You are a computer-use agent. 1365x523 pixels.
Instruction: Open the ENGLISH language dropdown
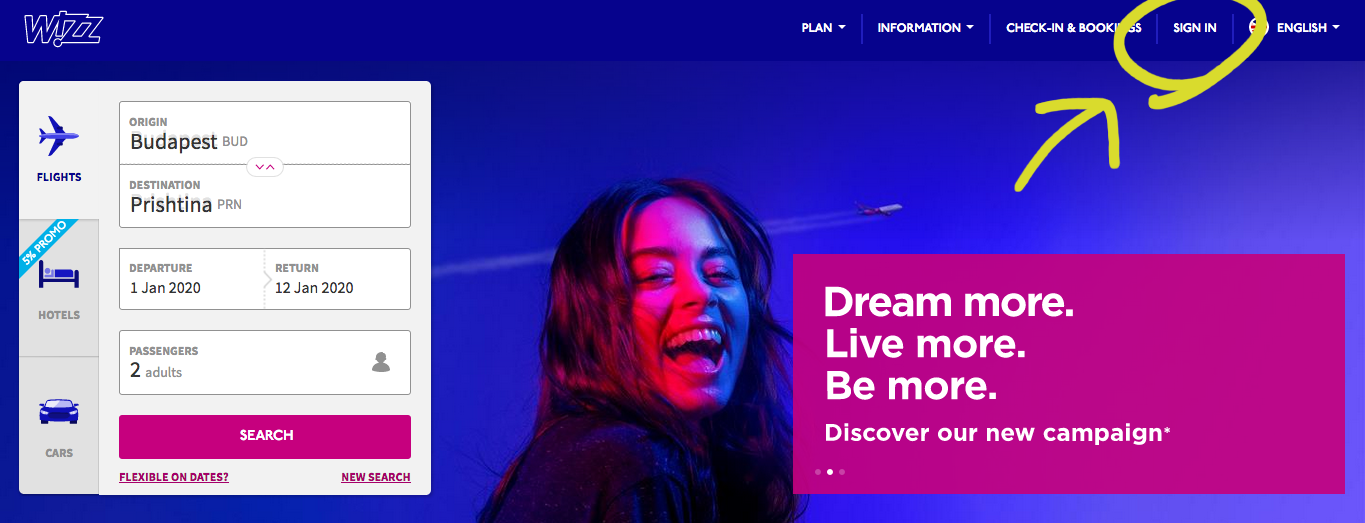(x=1308, y=28)
